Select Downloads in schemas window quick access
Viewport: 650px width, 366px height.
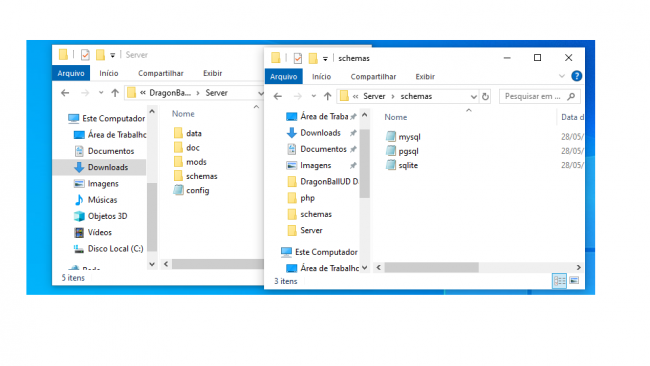pyautogui.click(x=314, y=133)
